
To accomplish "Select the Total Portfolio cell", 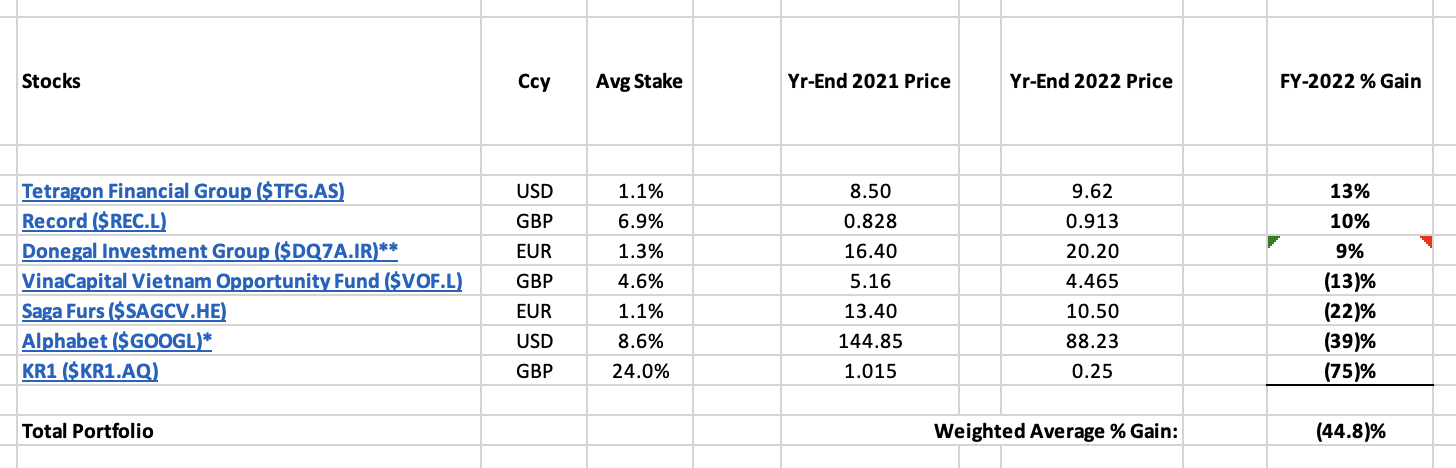I will coord(87,431).
